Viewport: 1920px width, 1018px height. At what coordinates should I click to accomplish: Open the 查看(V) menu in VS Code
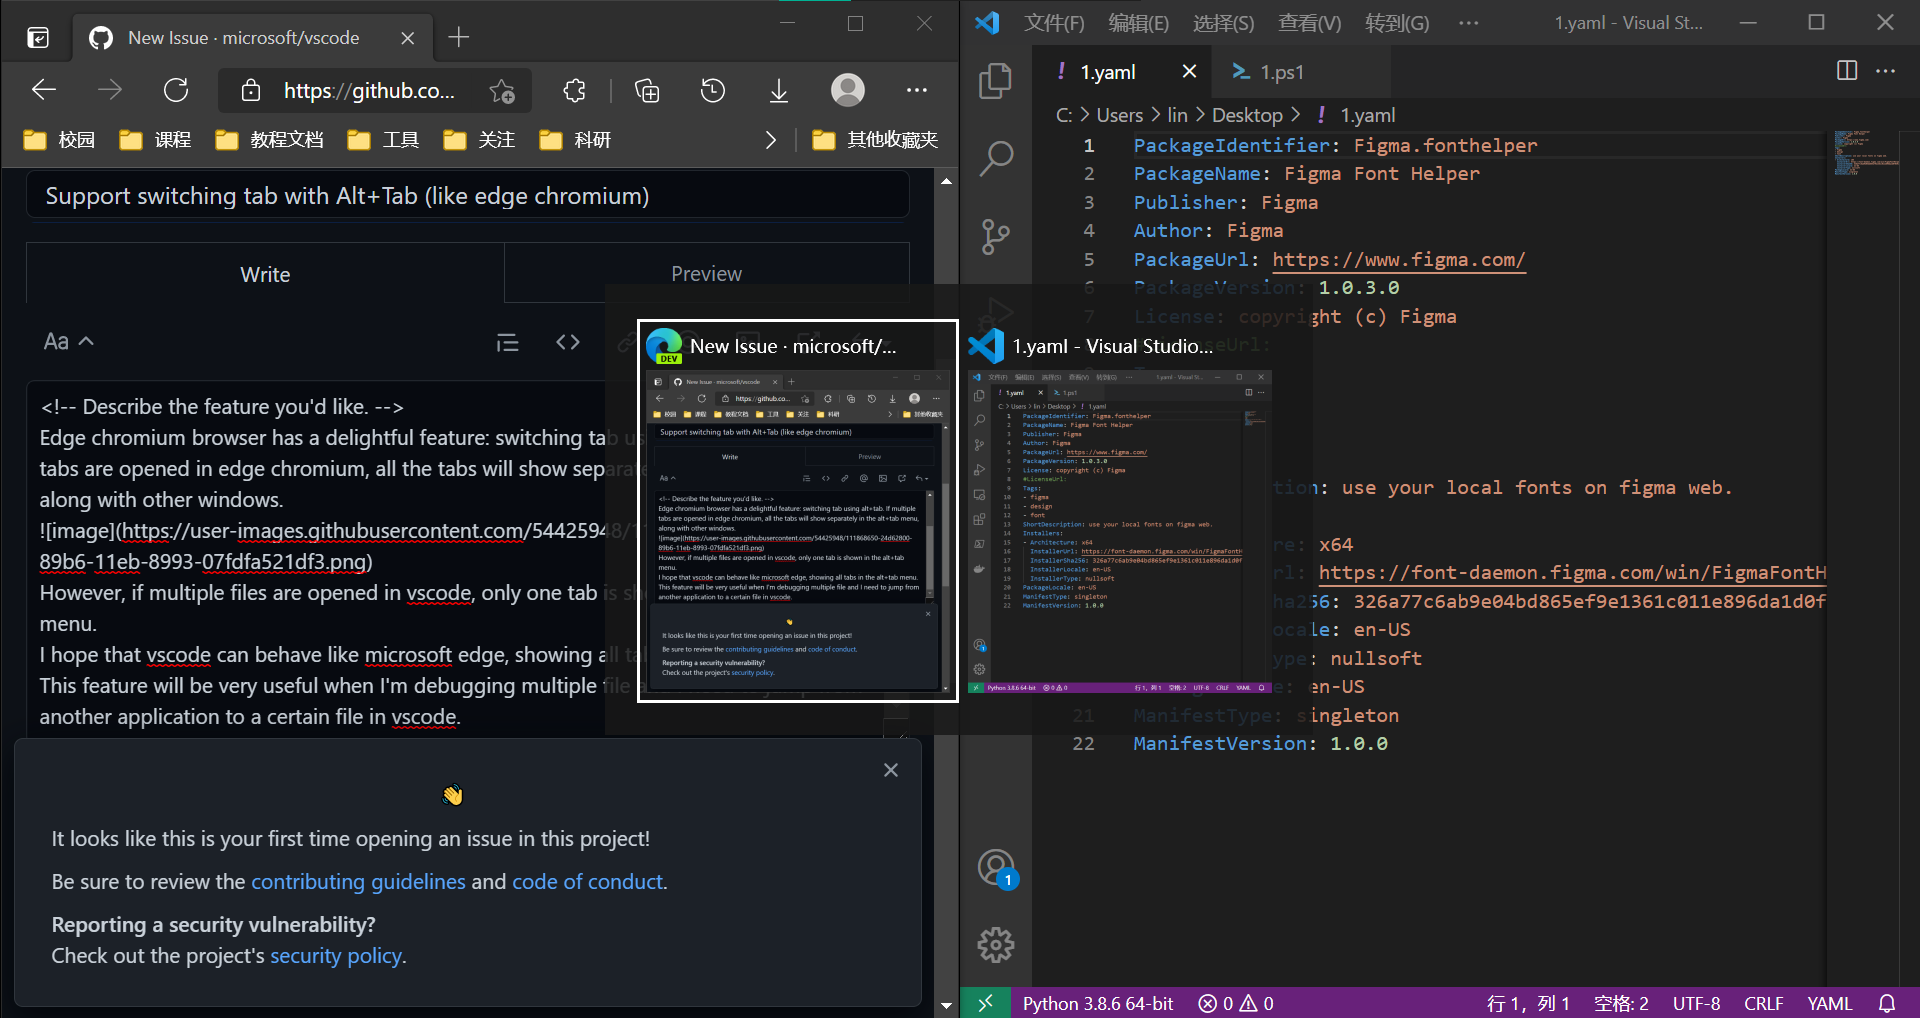[1309, 22]
